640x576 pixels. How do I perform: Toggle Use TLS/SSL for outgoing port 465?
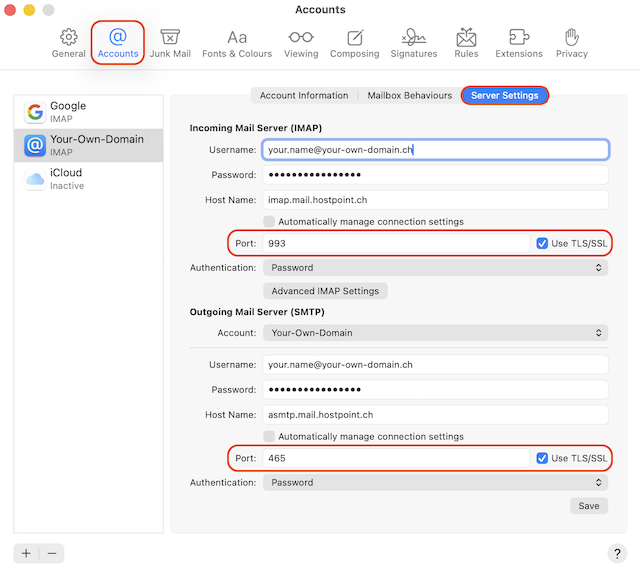(542, 458)
